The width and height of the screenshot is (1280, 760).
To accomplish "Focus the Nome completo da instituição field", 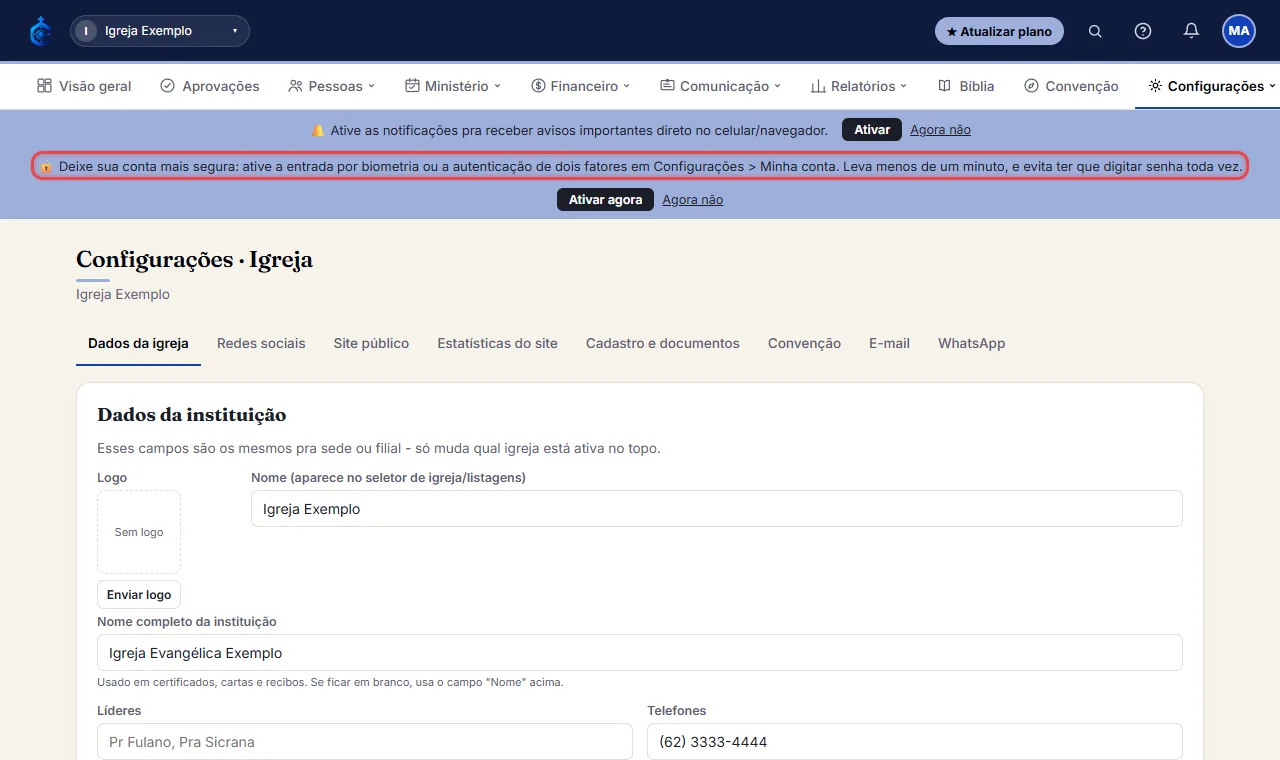I will coord(640,653).
